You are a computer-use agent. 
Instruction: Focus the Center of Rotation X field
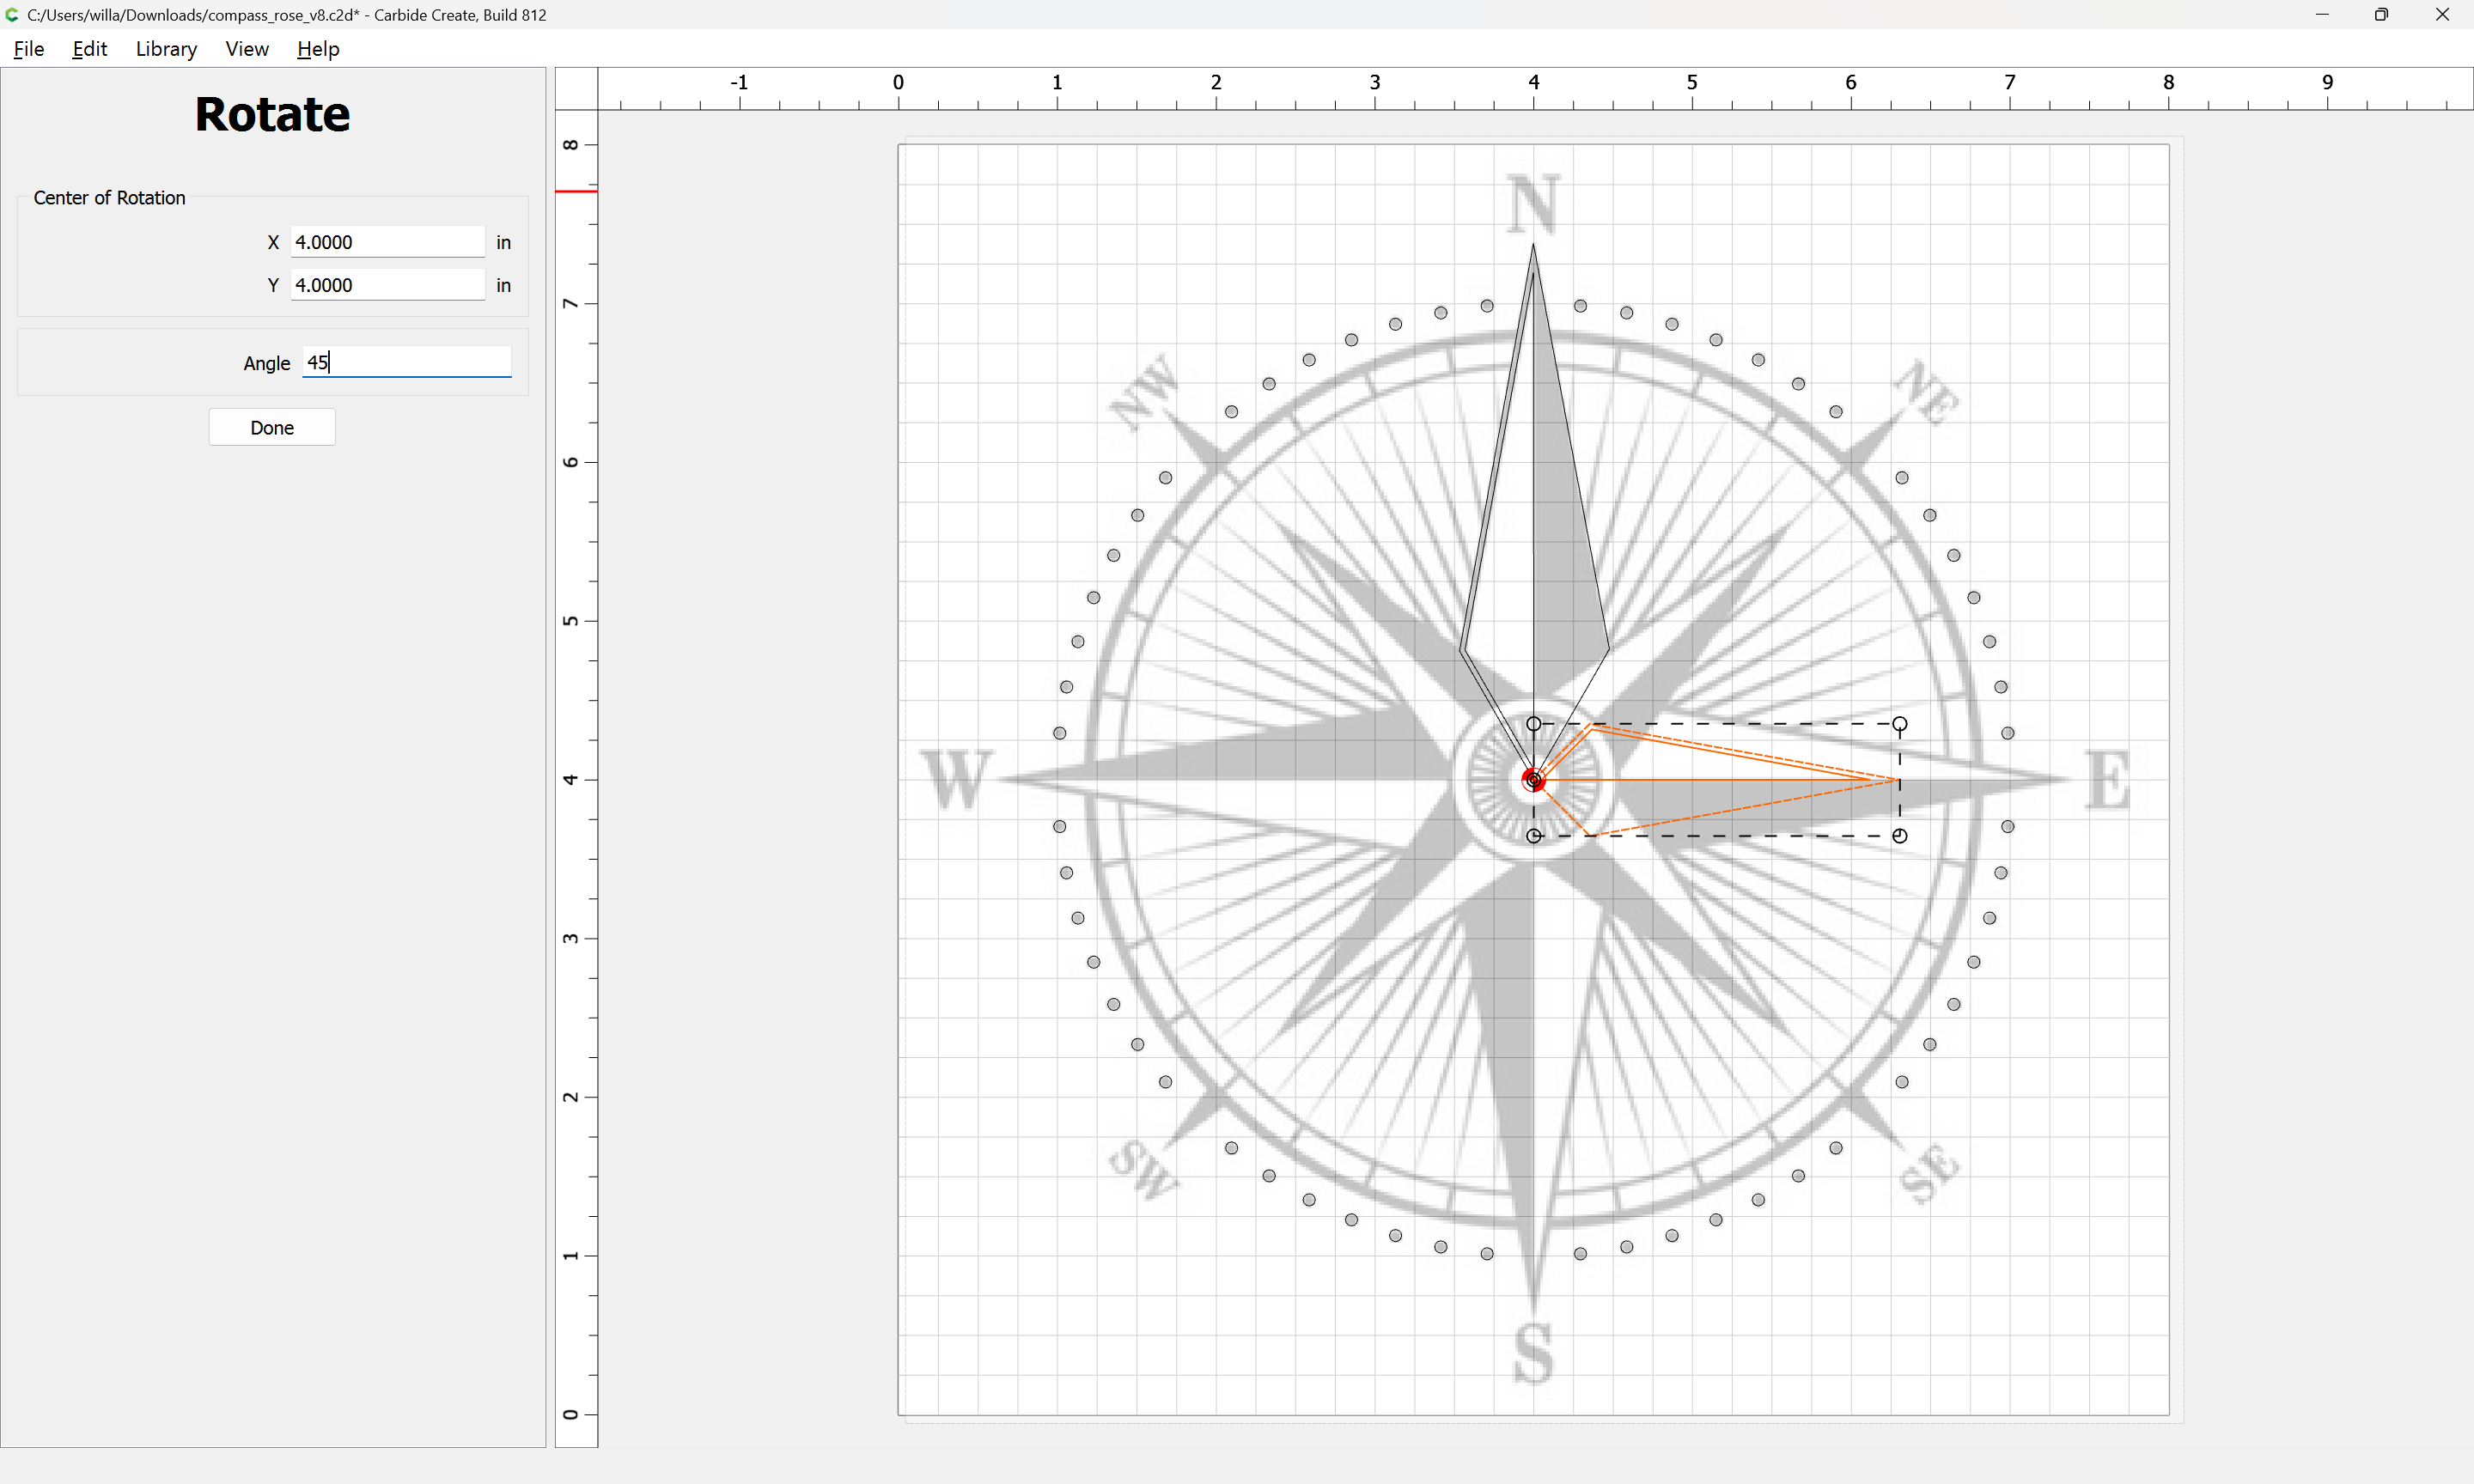[387, 242]
